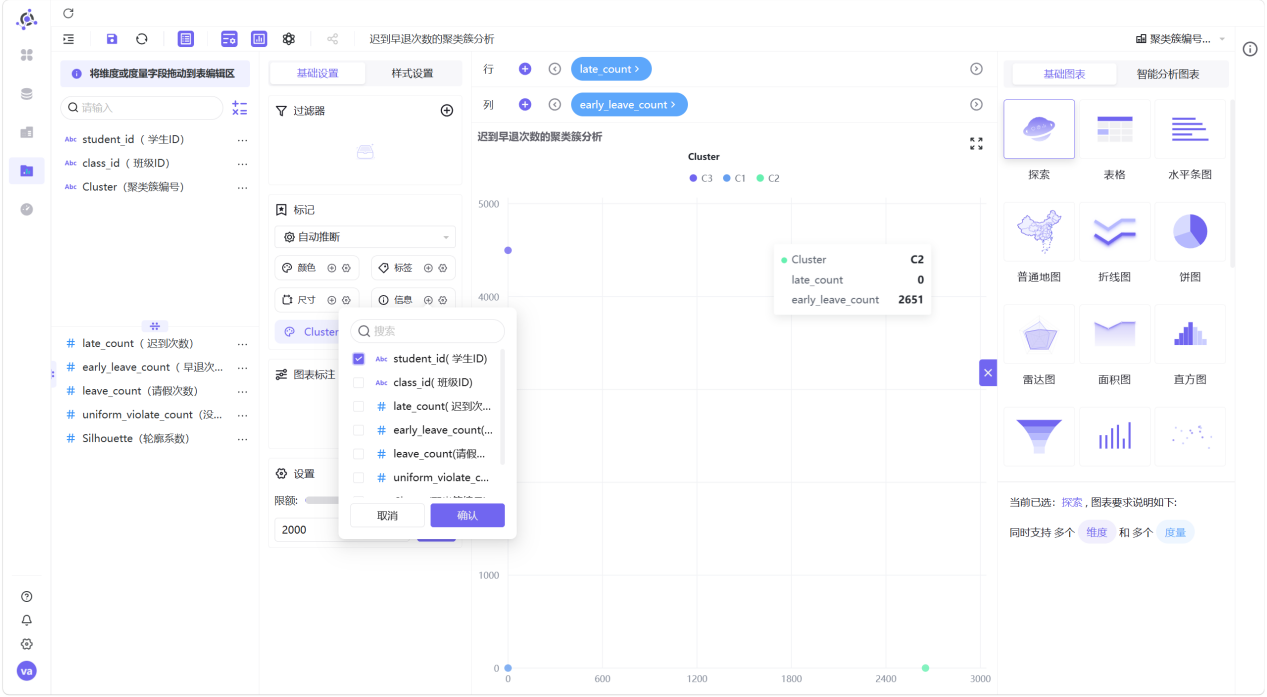This screenshot has height=697, width=1267.
Task: Click the share icon in toolbar
Action: [332, 39]
